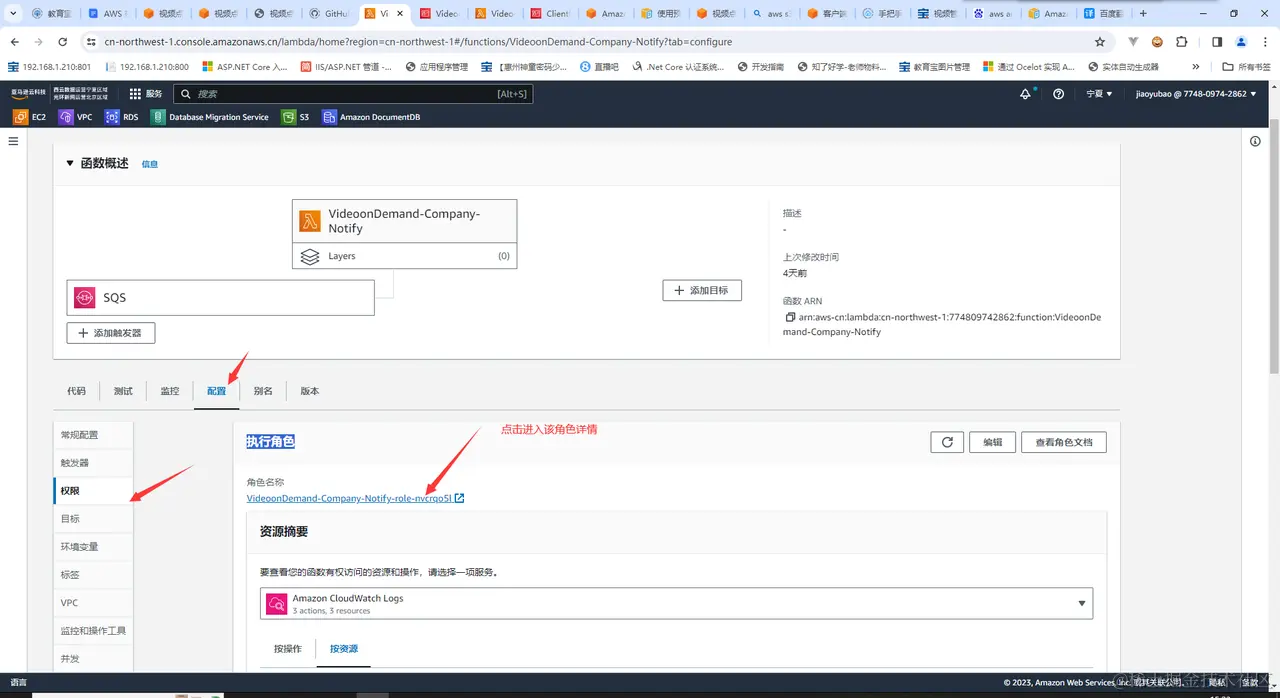Image resolution: width=1280 pixels, height=698 pixels.
Task: Open Amazon DocumentDB shortcut
Action: (371, 117)
